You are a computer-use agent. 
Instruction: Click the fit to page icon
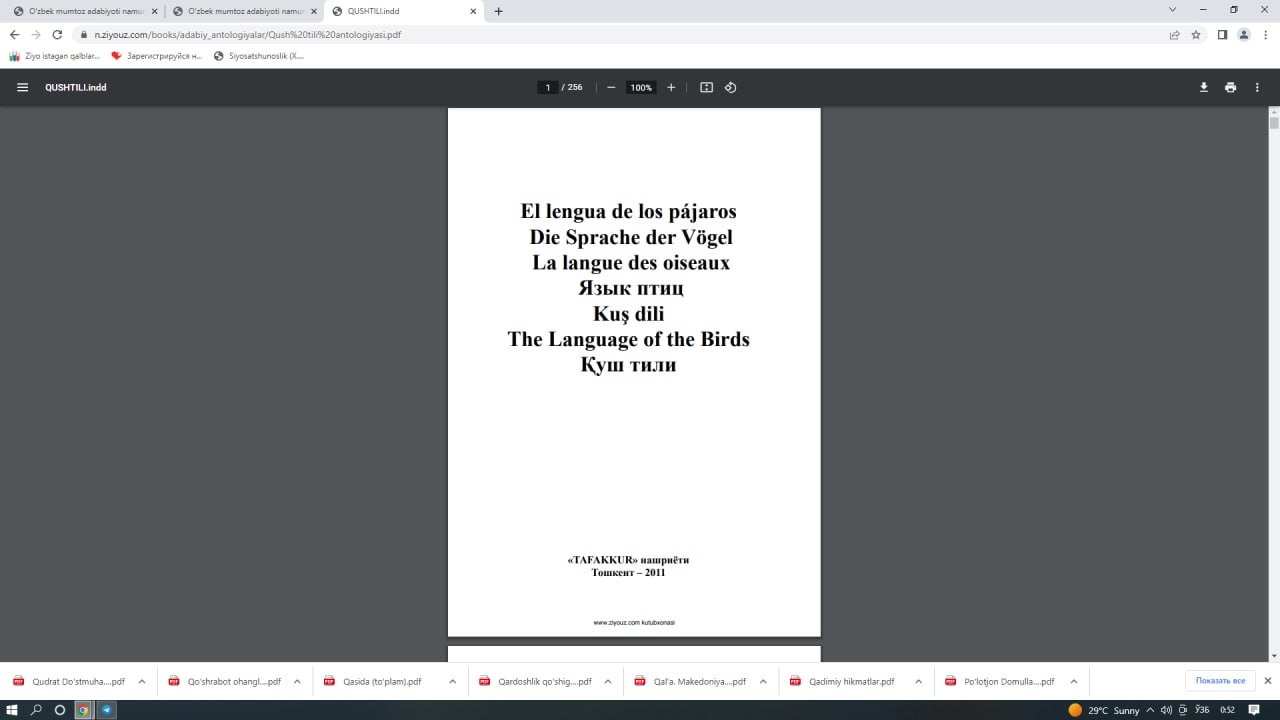[706, 87]
